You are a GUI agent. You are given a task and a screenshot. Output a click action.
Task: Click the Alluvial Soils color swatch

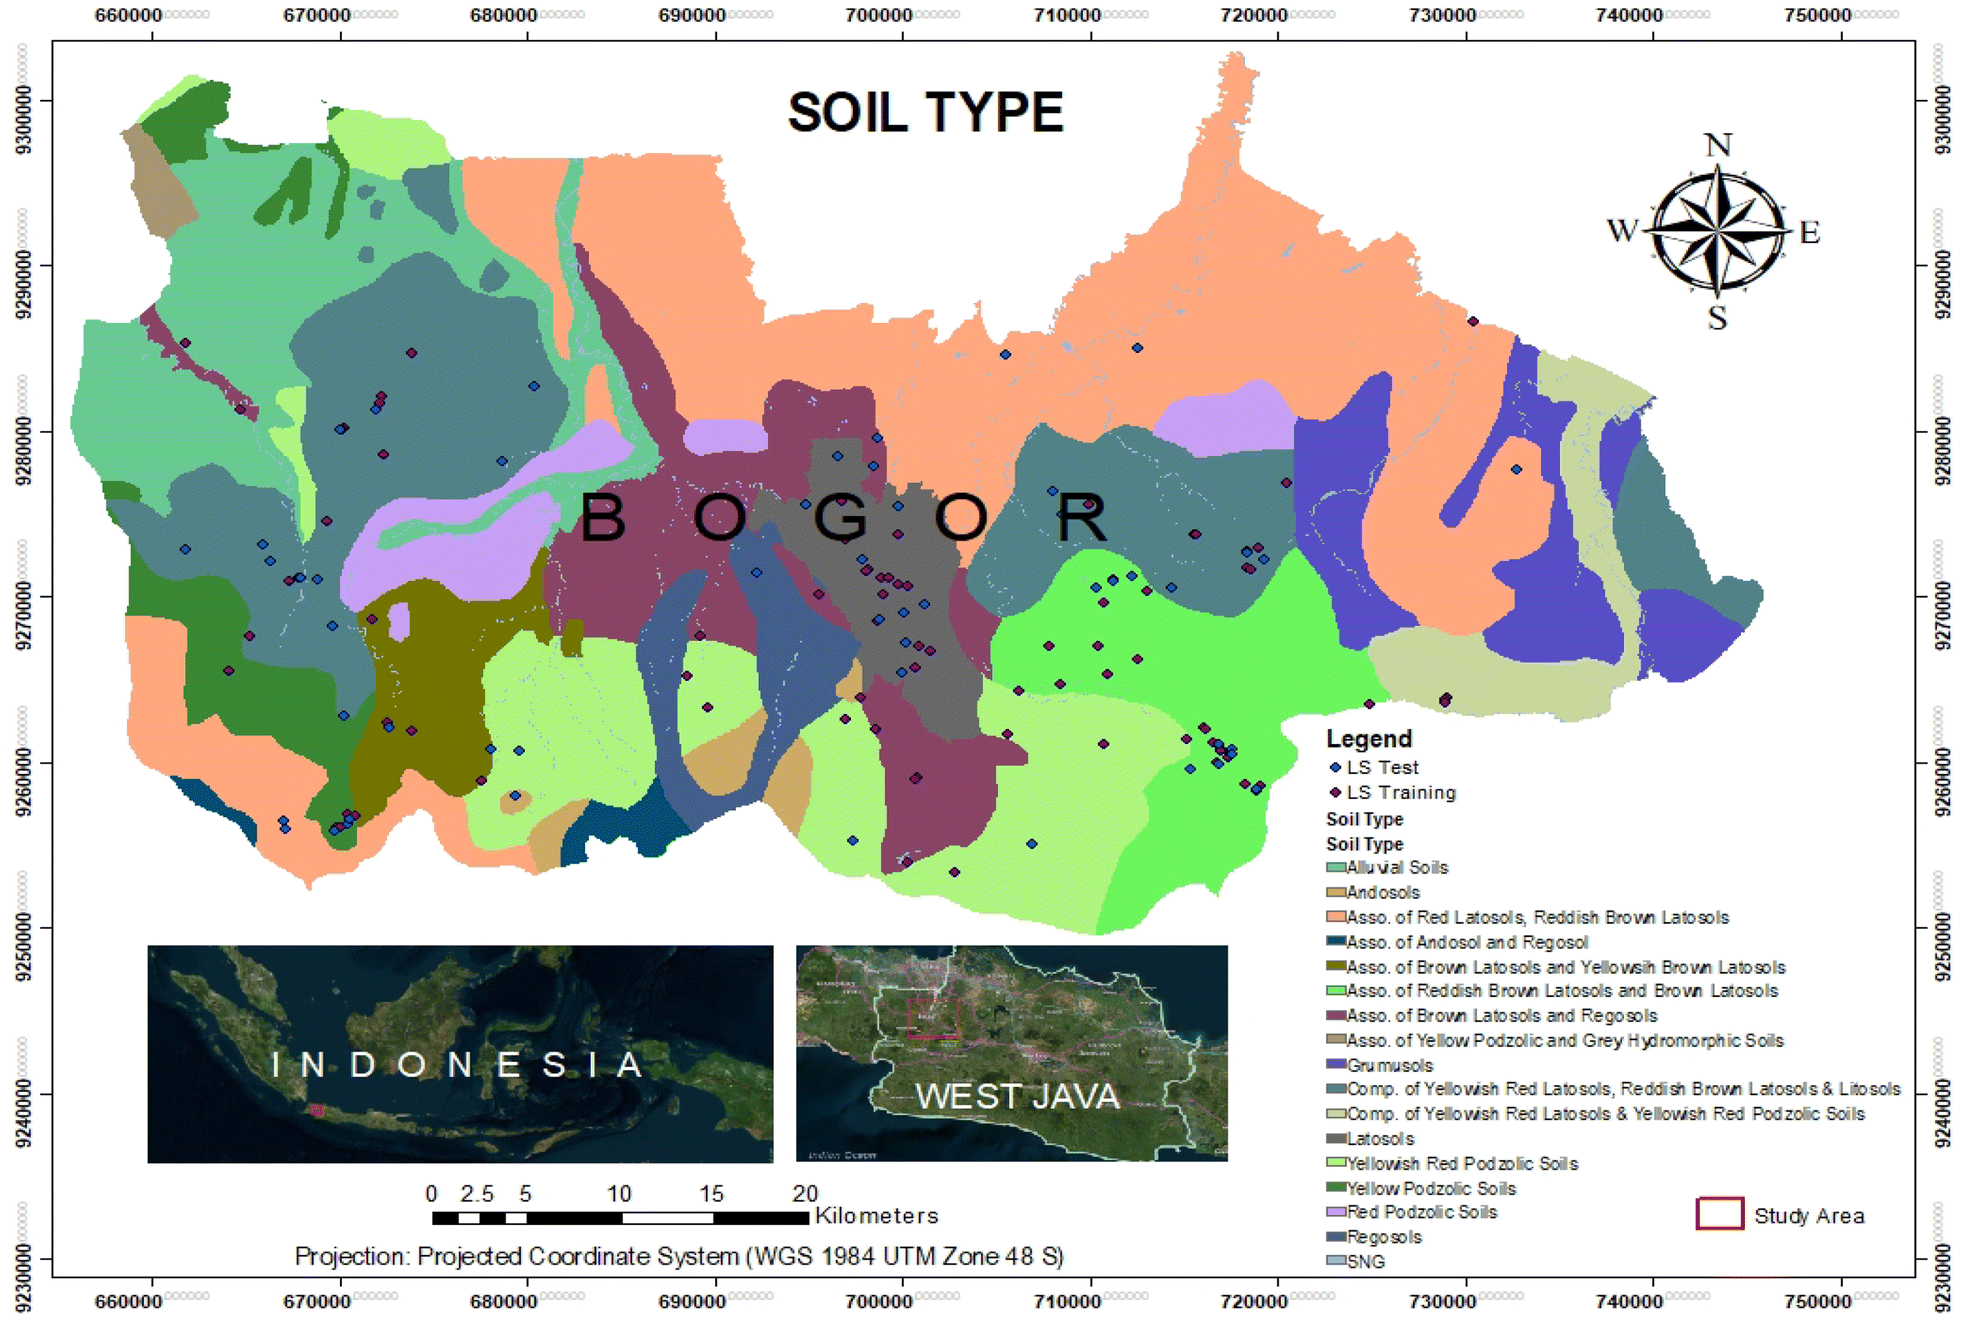click(1335, 867)
